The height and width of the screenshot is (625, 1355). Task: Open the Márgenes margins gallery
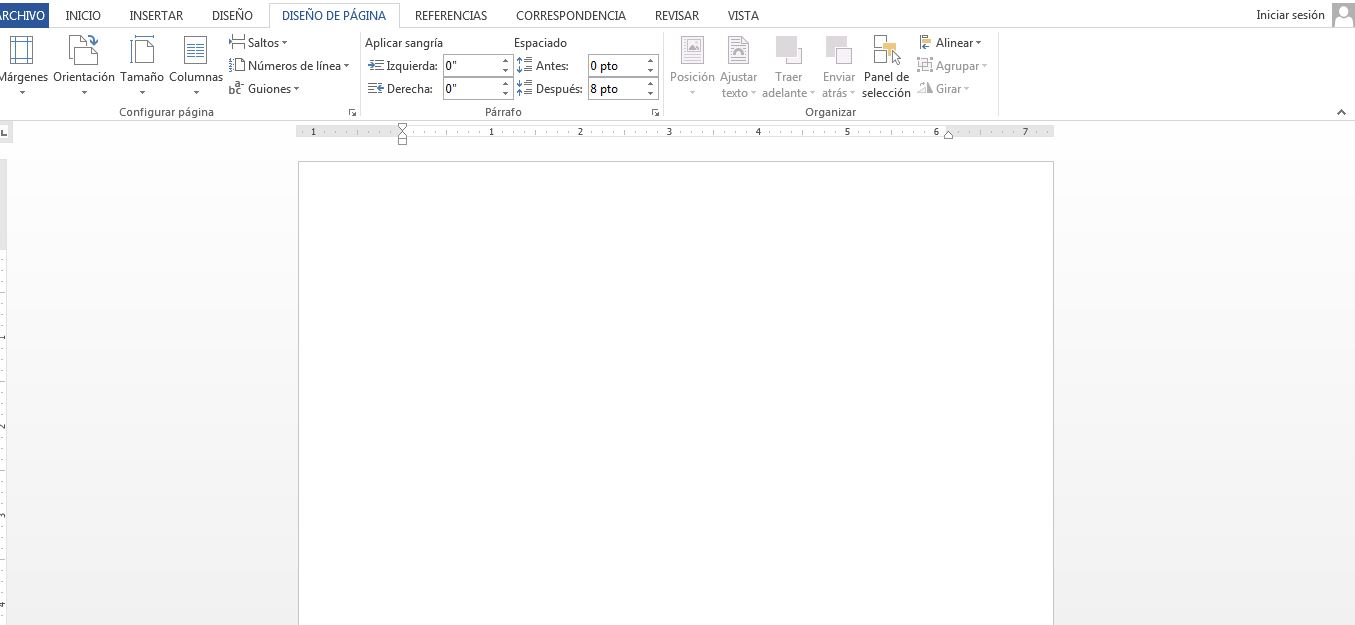click(x=22, y=66)
